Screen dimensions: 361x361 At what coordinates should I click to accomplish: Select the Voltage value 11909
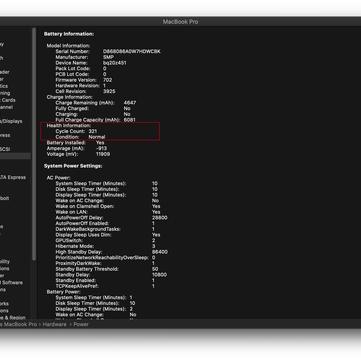pyautogui.click(x=103, y=154)
